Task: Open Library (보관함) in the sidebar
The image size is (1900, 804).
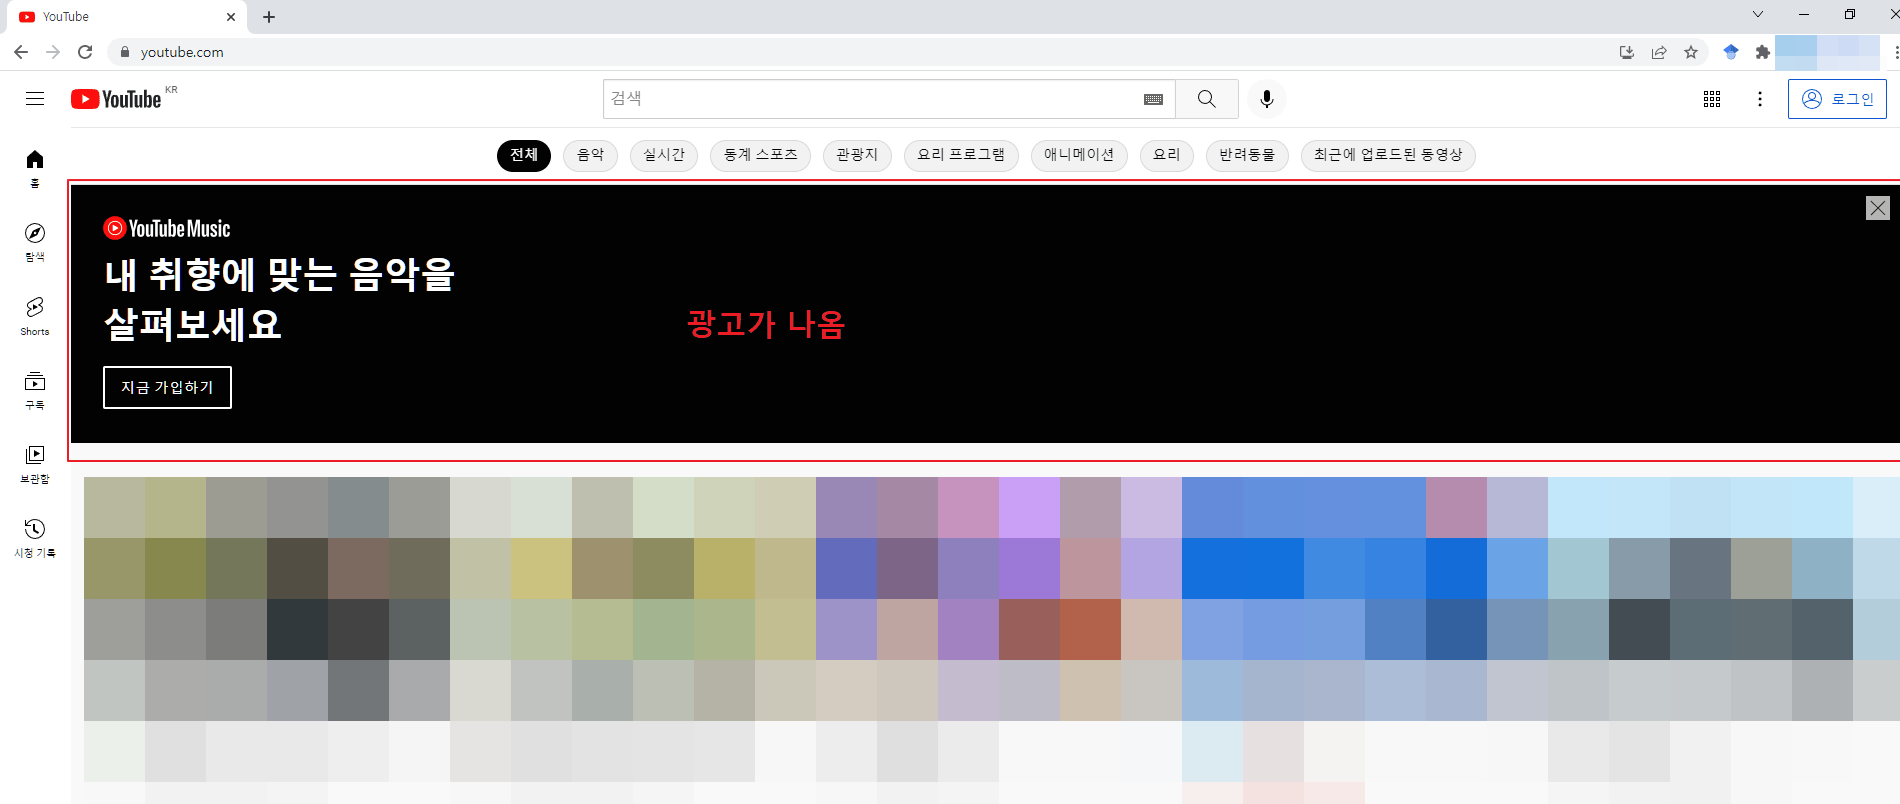Action: click(35, 464)
